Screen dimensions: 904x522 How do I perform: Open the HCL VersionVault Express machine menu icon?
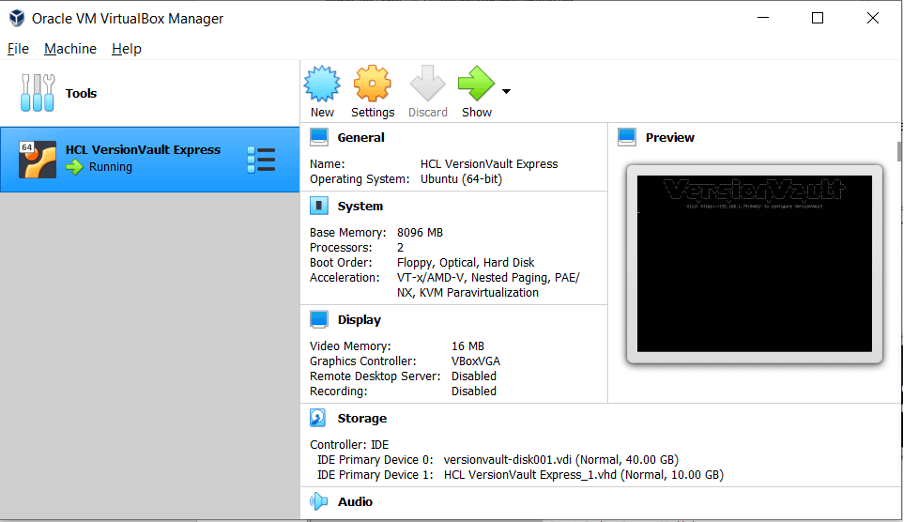pyautogui.click(x=261, y=160)
